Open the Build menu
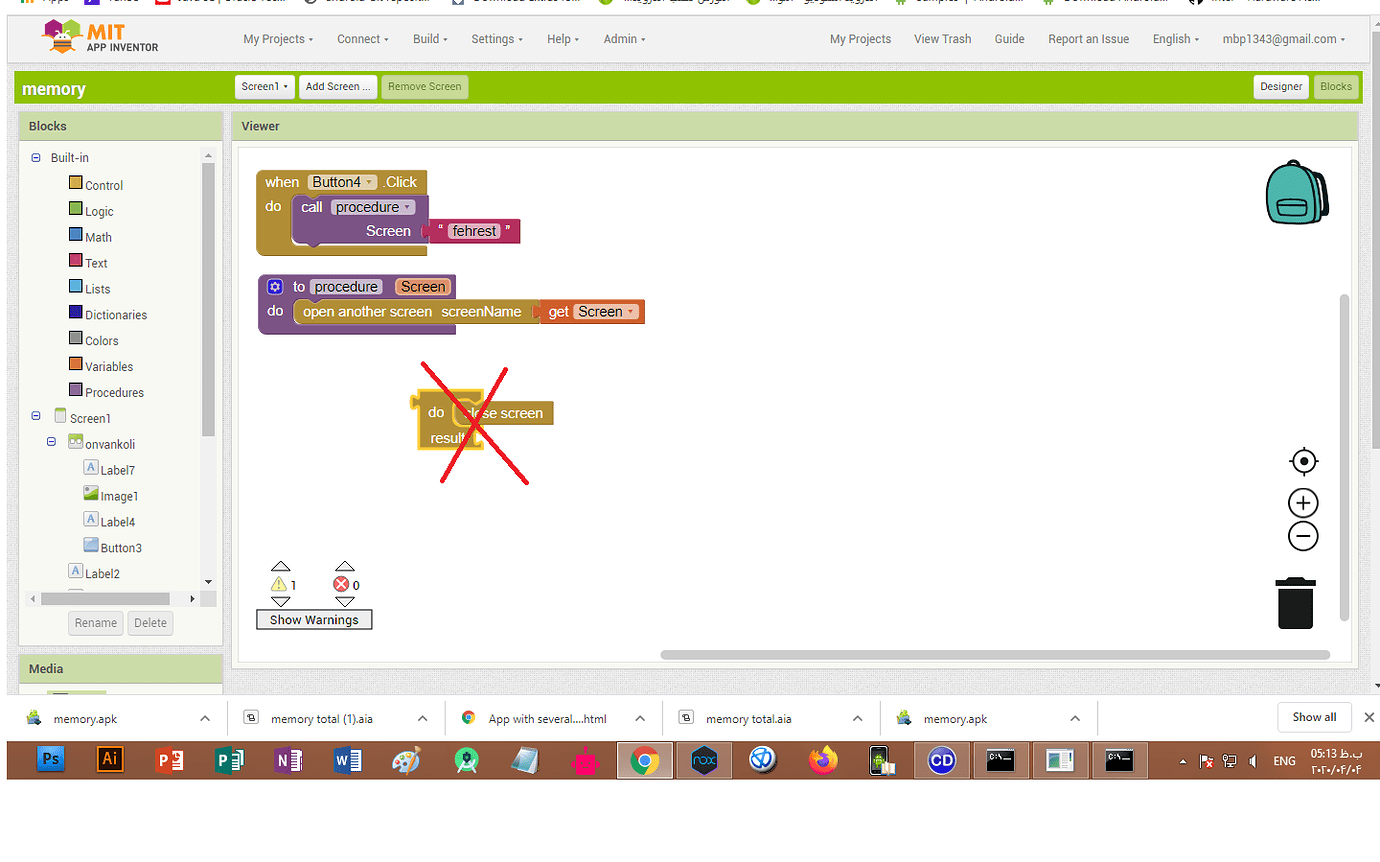 (429, 39)
